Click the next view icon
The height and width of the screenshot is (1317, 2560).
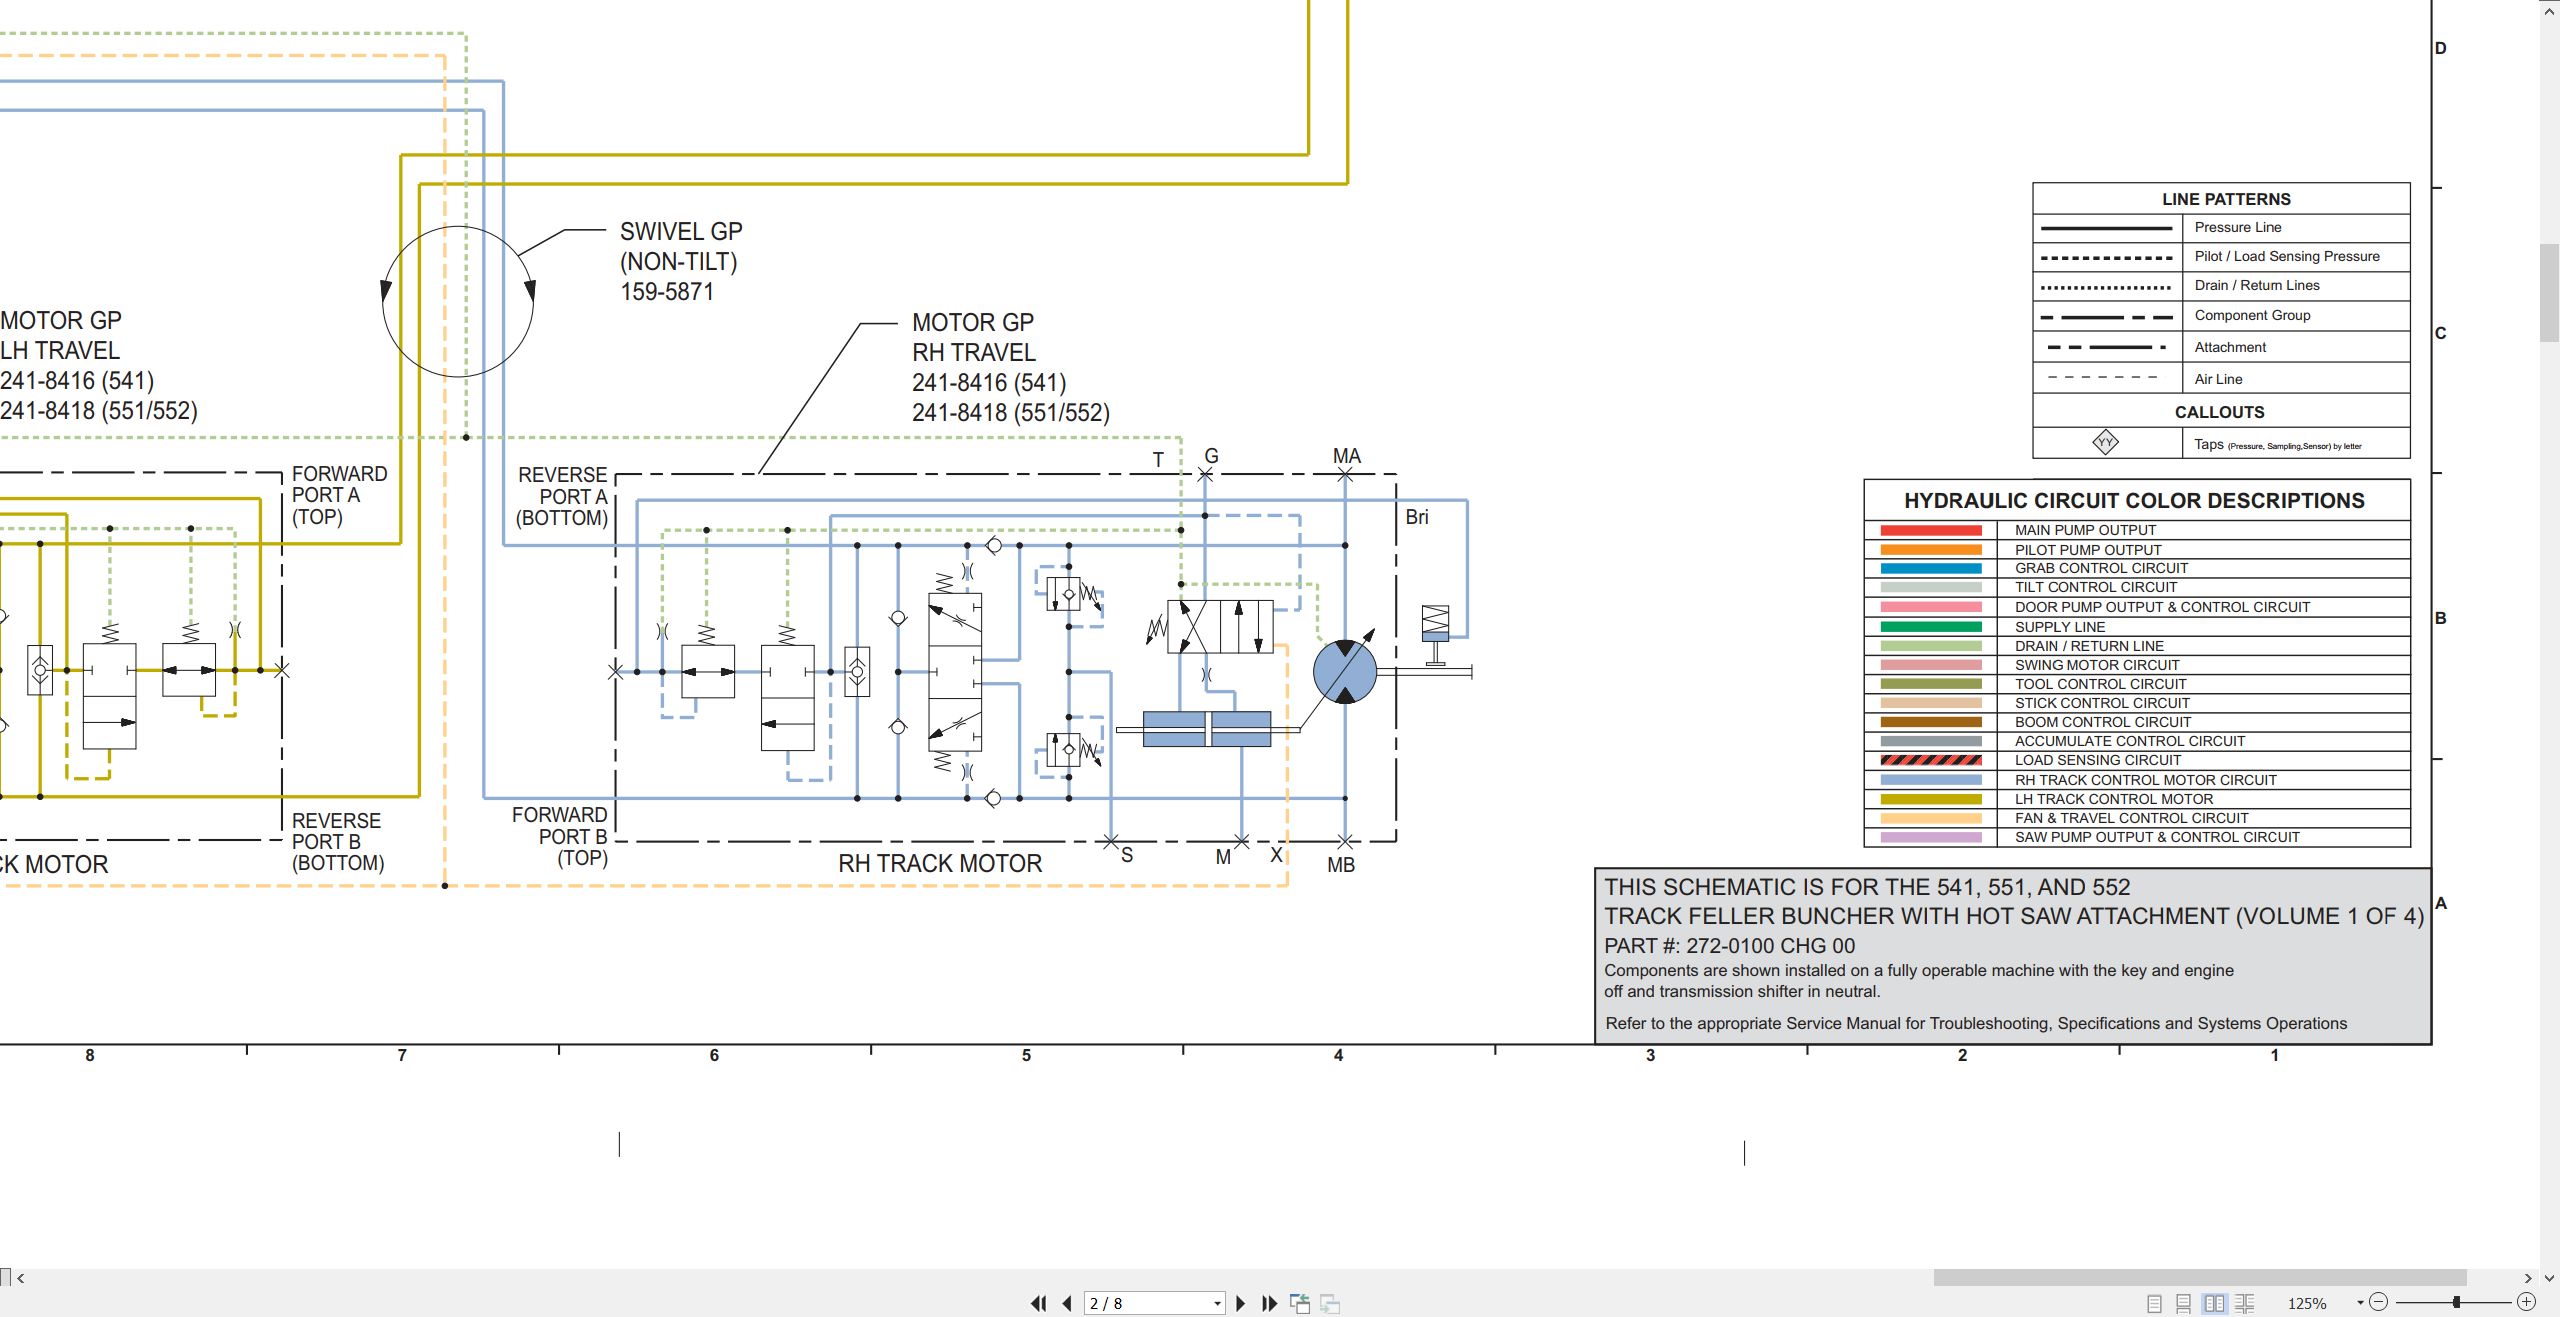[1330, 1303]
